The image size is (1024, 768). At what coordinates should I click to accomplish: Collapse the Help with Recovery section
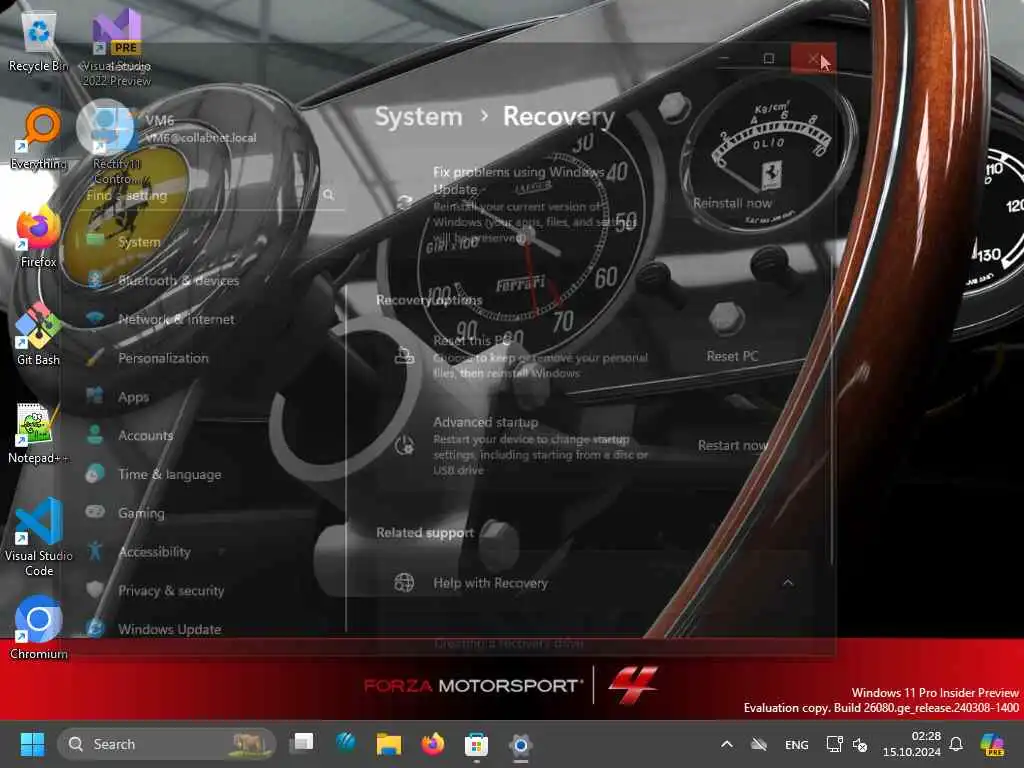788,583
